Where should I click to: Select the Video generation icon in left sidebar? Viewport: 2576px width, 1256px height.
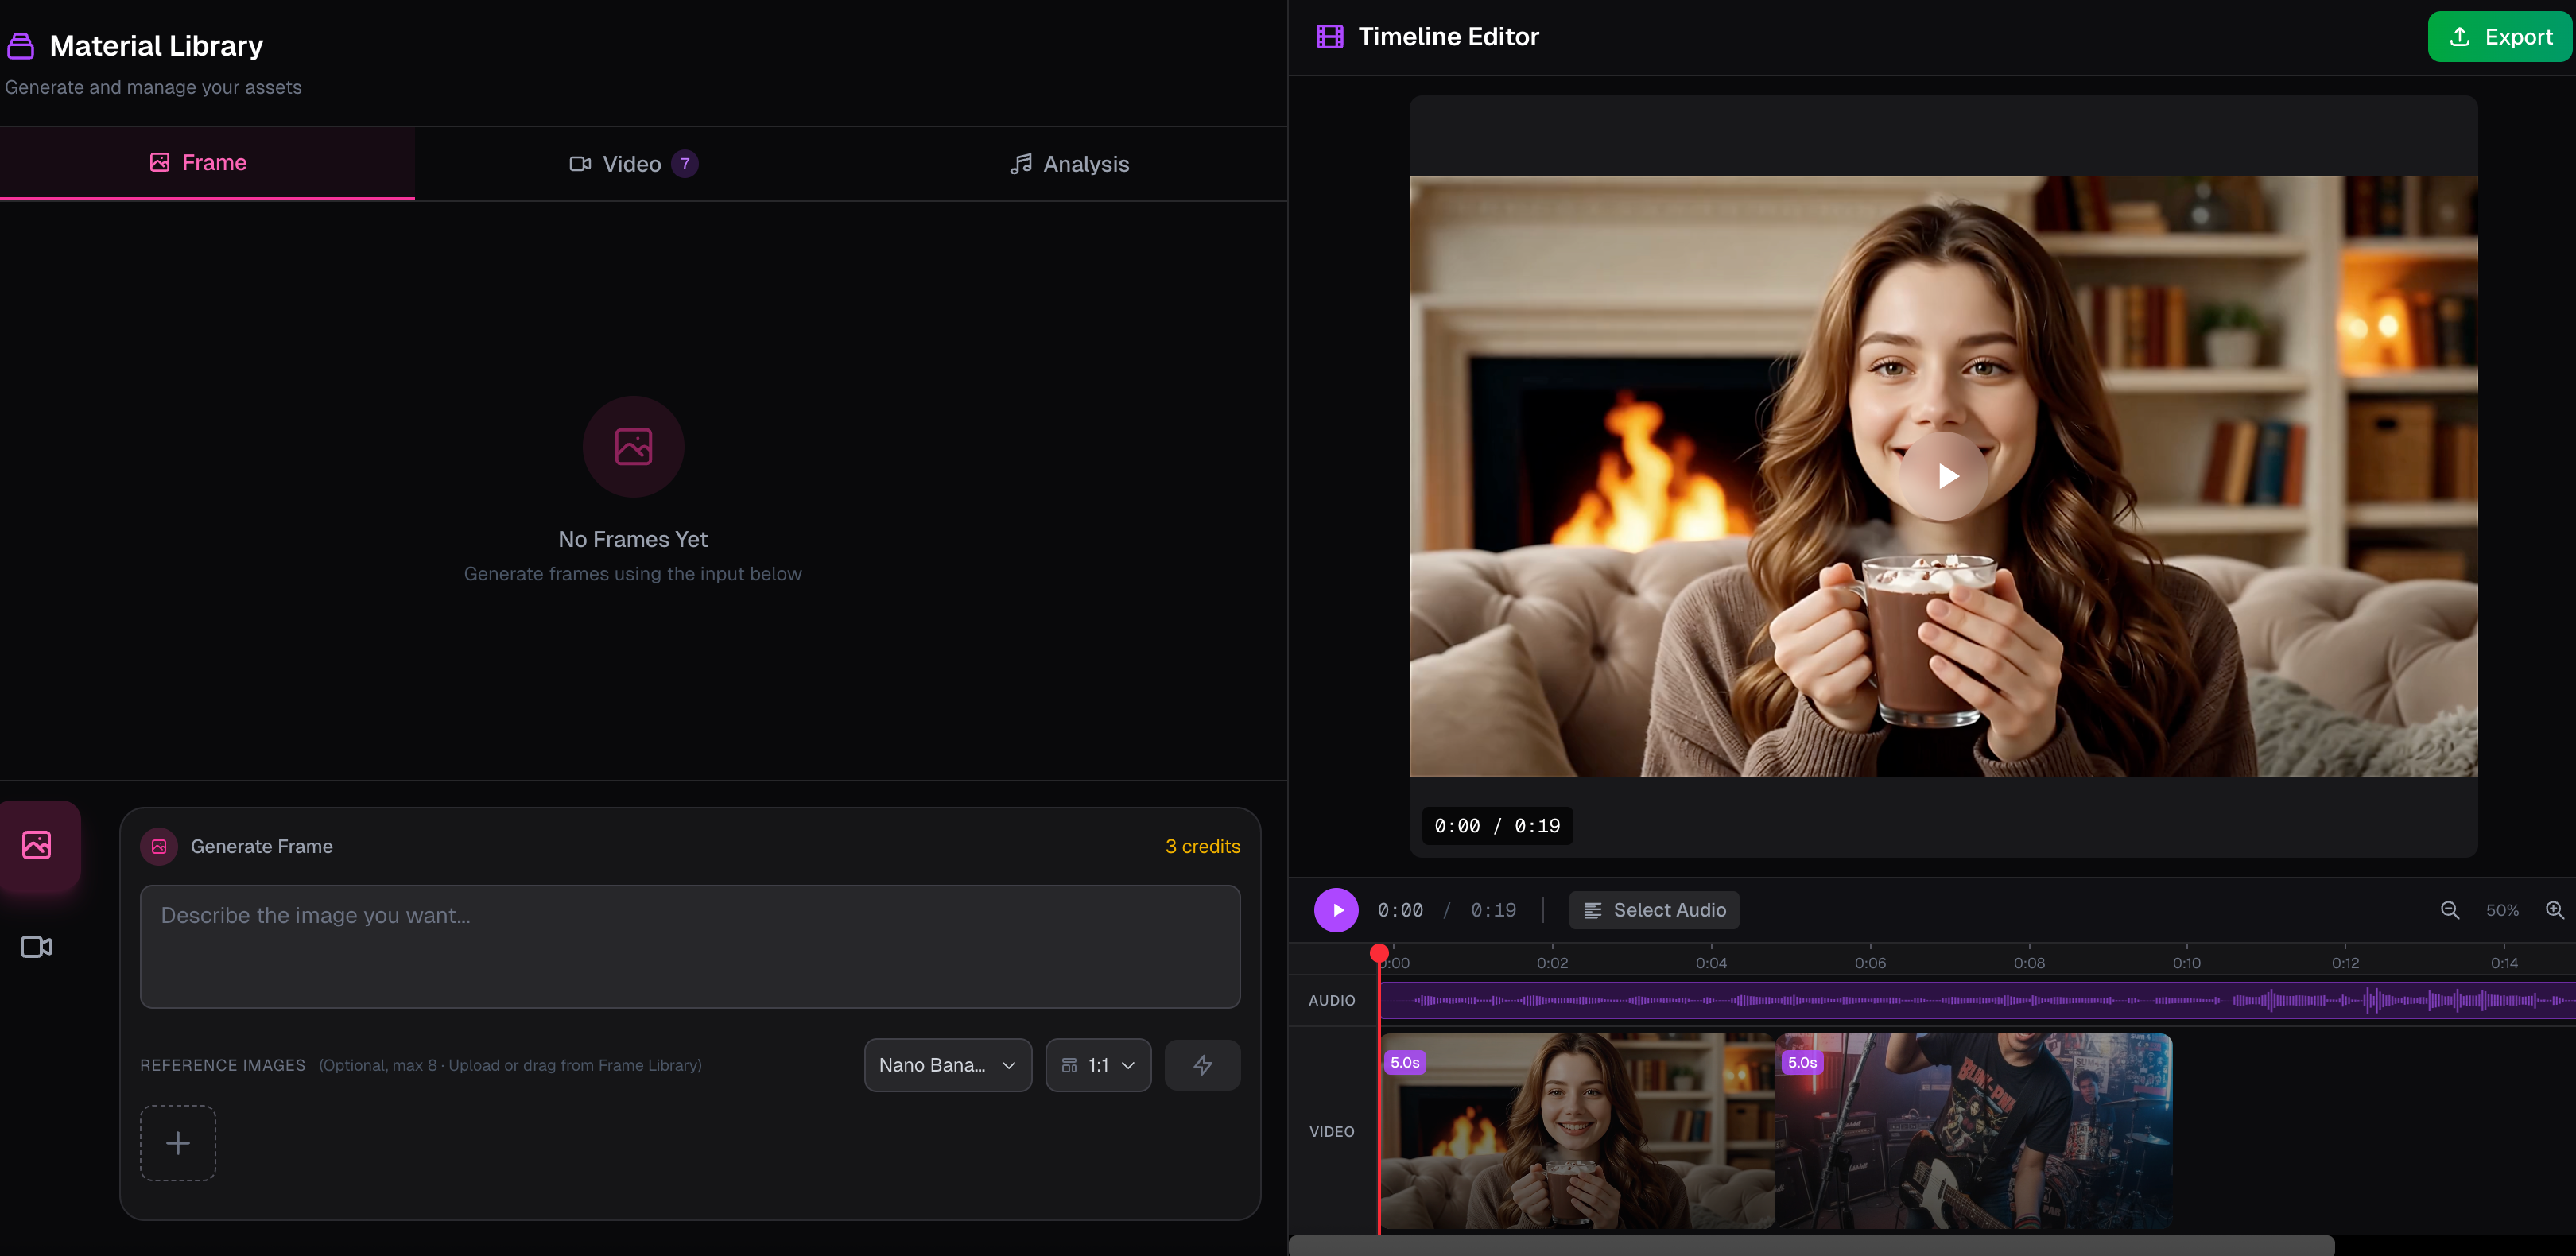pyautogui.click(x=36, y=946)
